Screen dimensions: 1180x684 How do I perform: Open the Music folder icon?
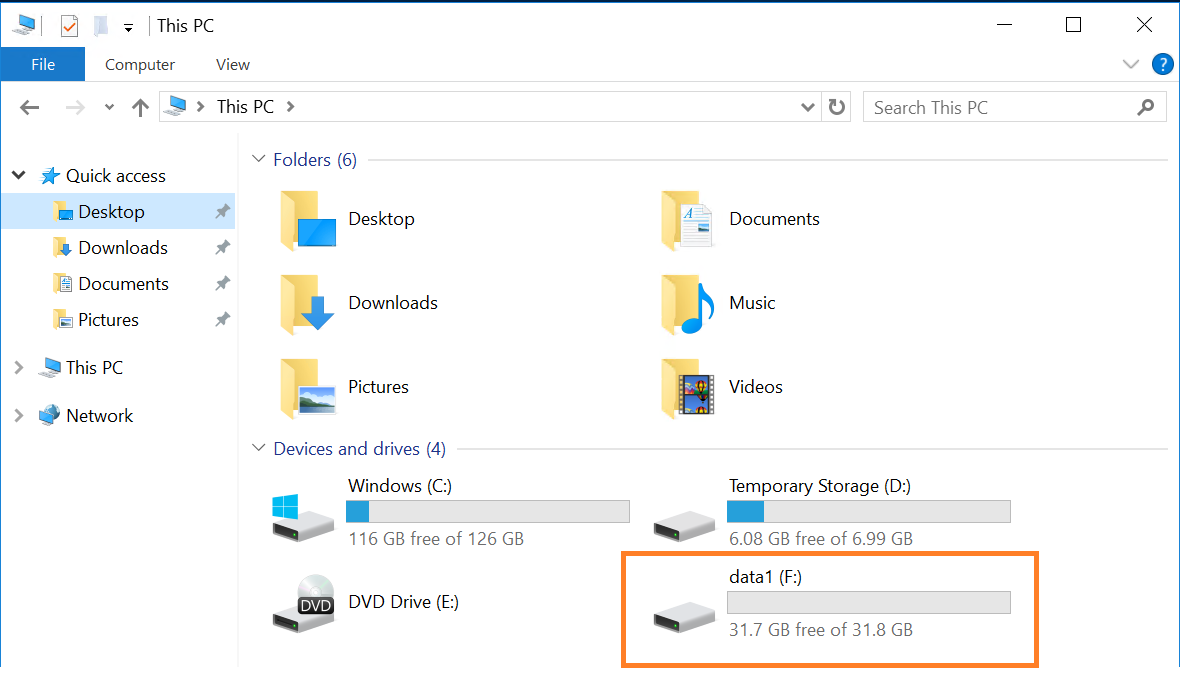click(688, 303)
